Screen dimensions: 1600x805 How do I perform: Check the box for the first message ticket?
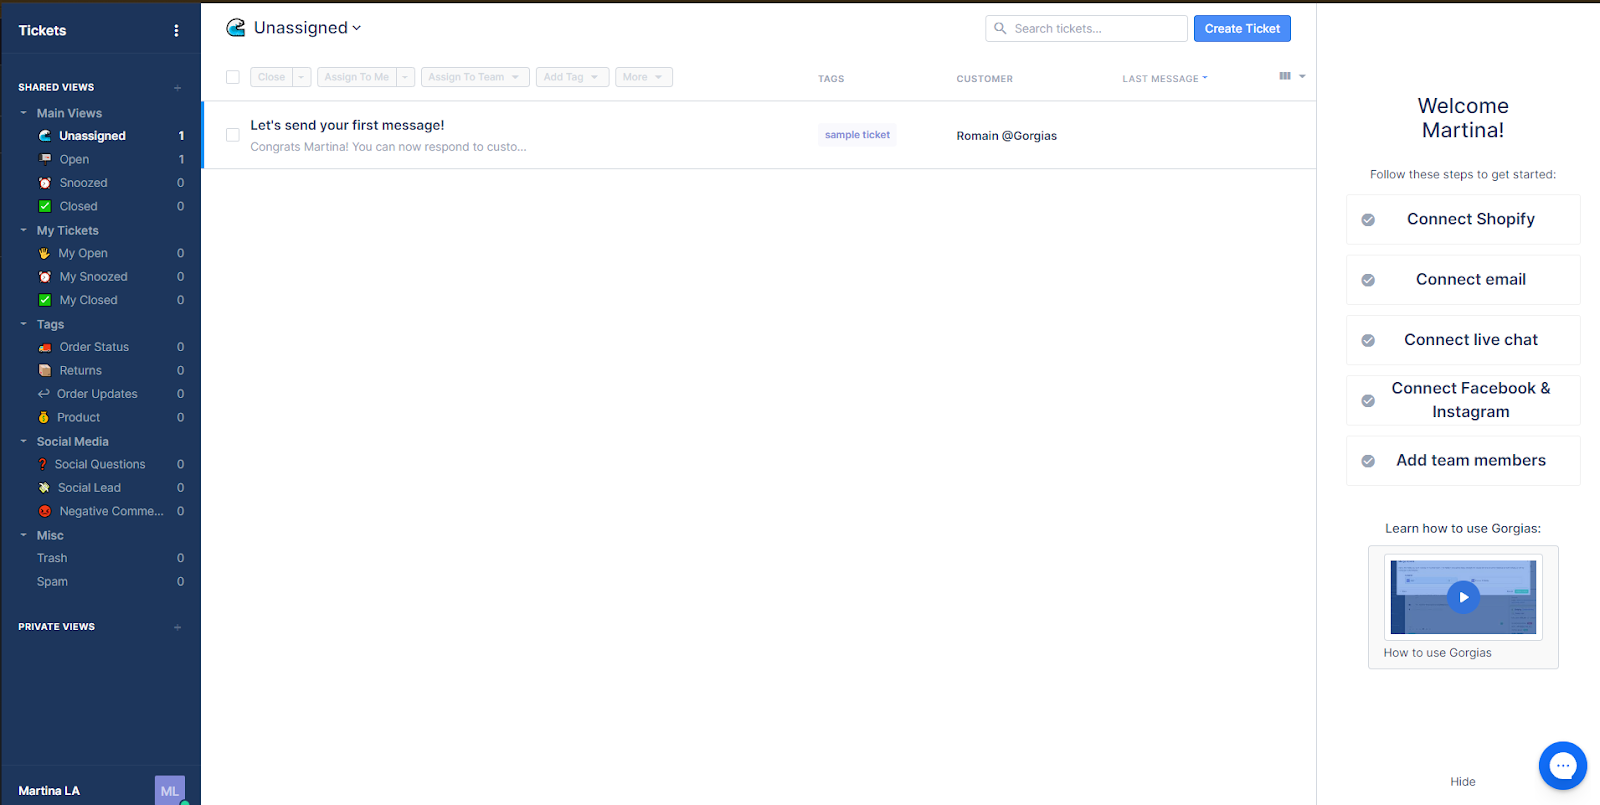coord(233,135)
